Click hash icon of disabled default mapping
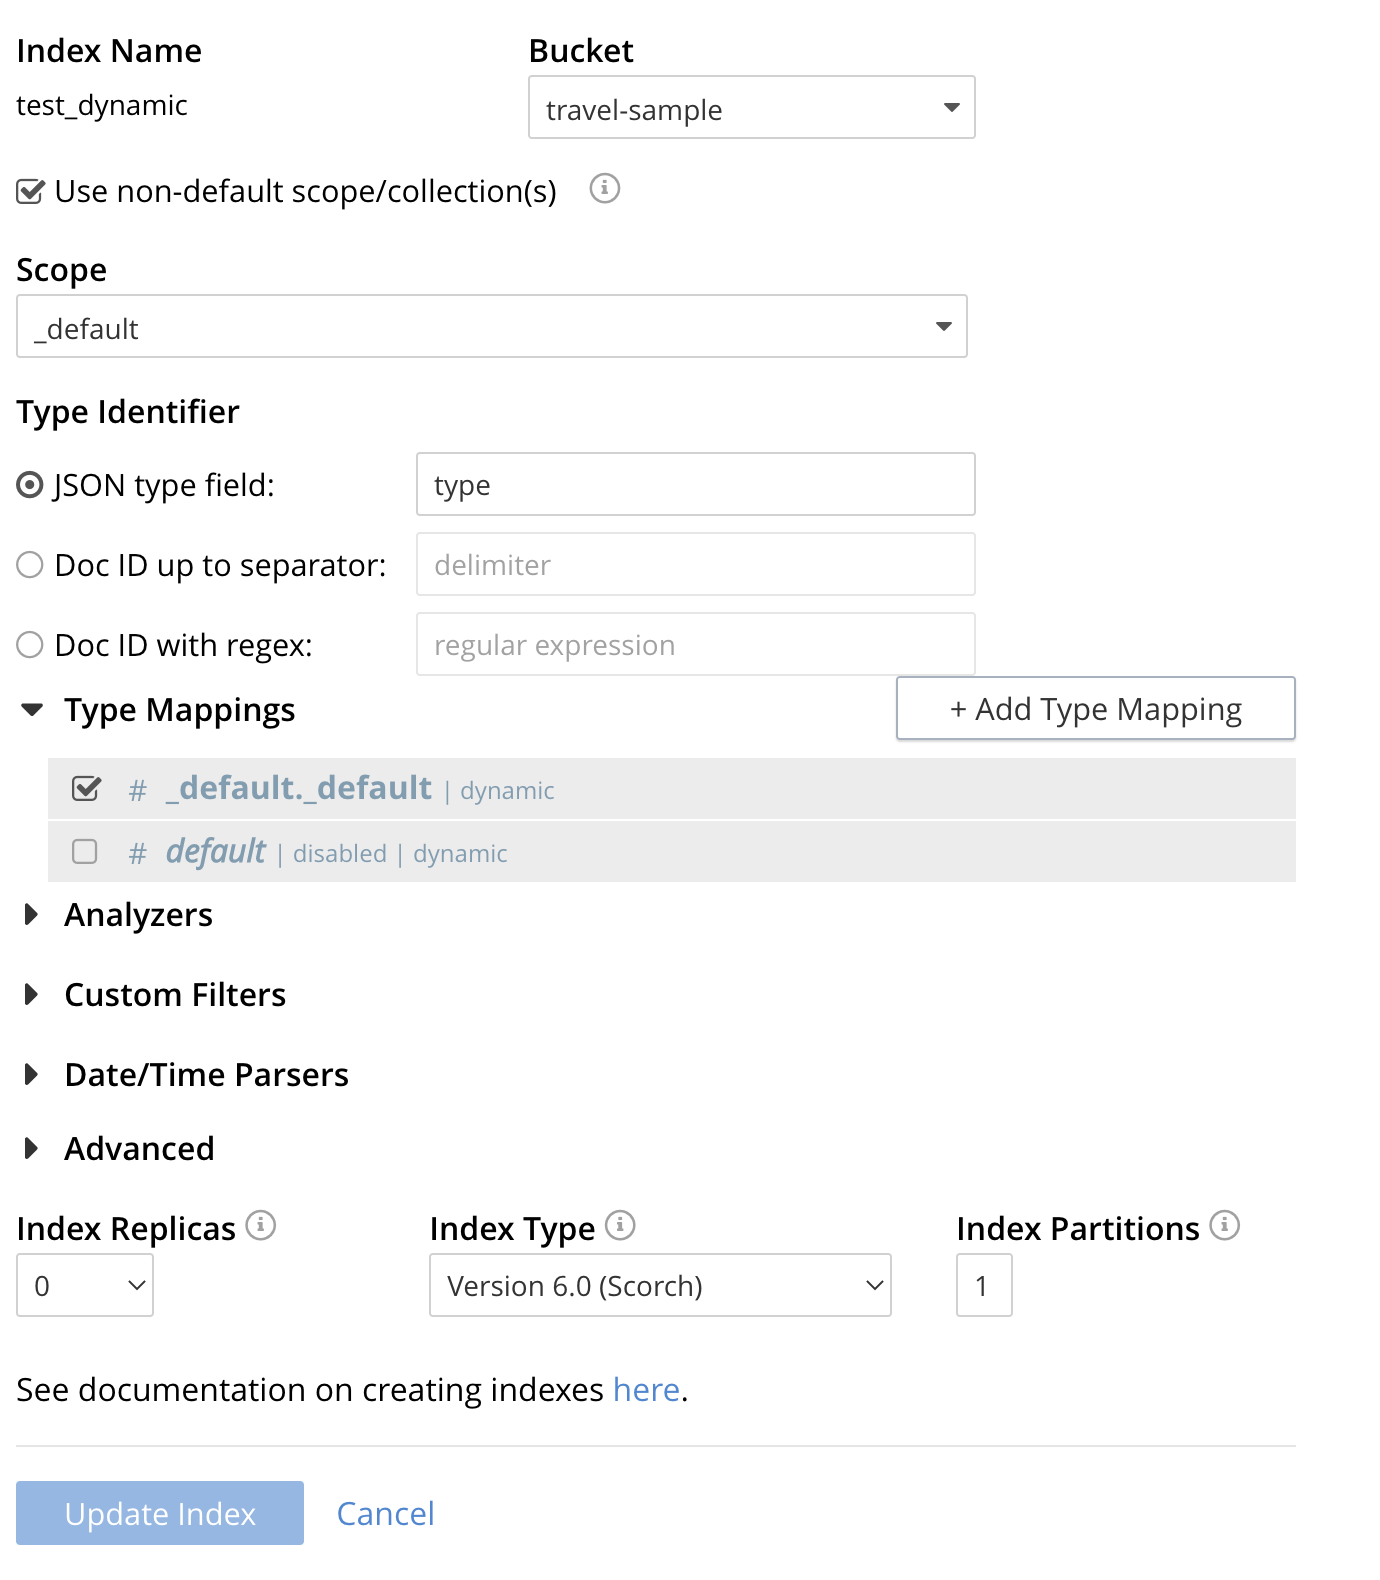The image size is (1380, 1580). (138, 854)
